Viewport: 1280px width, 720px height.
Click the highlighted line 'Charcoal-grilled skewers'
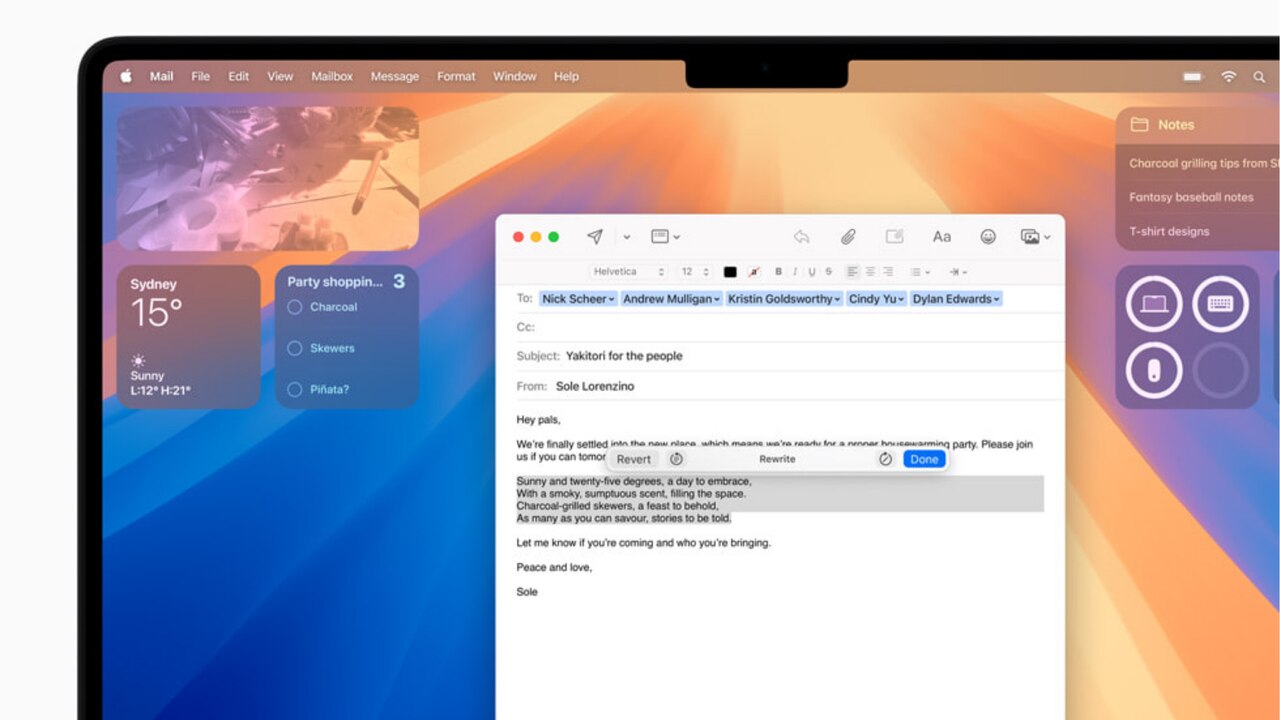(x=617, y=506)
